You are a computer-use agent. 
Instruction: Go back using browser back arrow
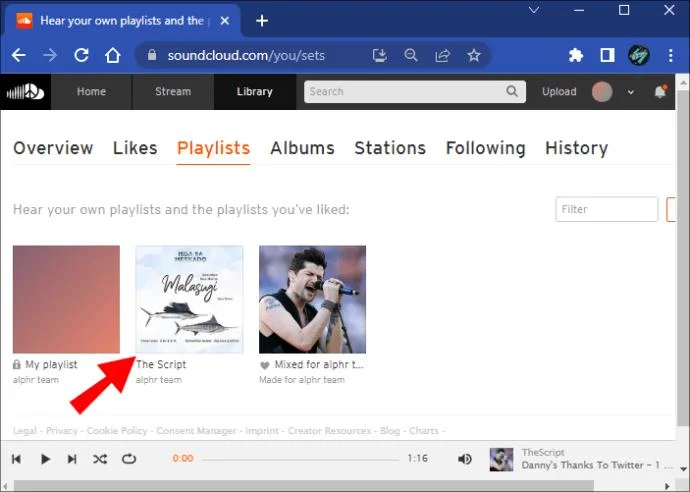pos(18,55)
